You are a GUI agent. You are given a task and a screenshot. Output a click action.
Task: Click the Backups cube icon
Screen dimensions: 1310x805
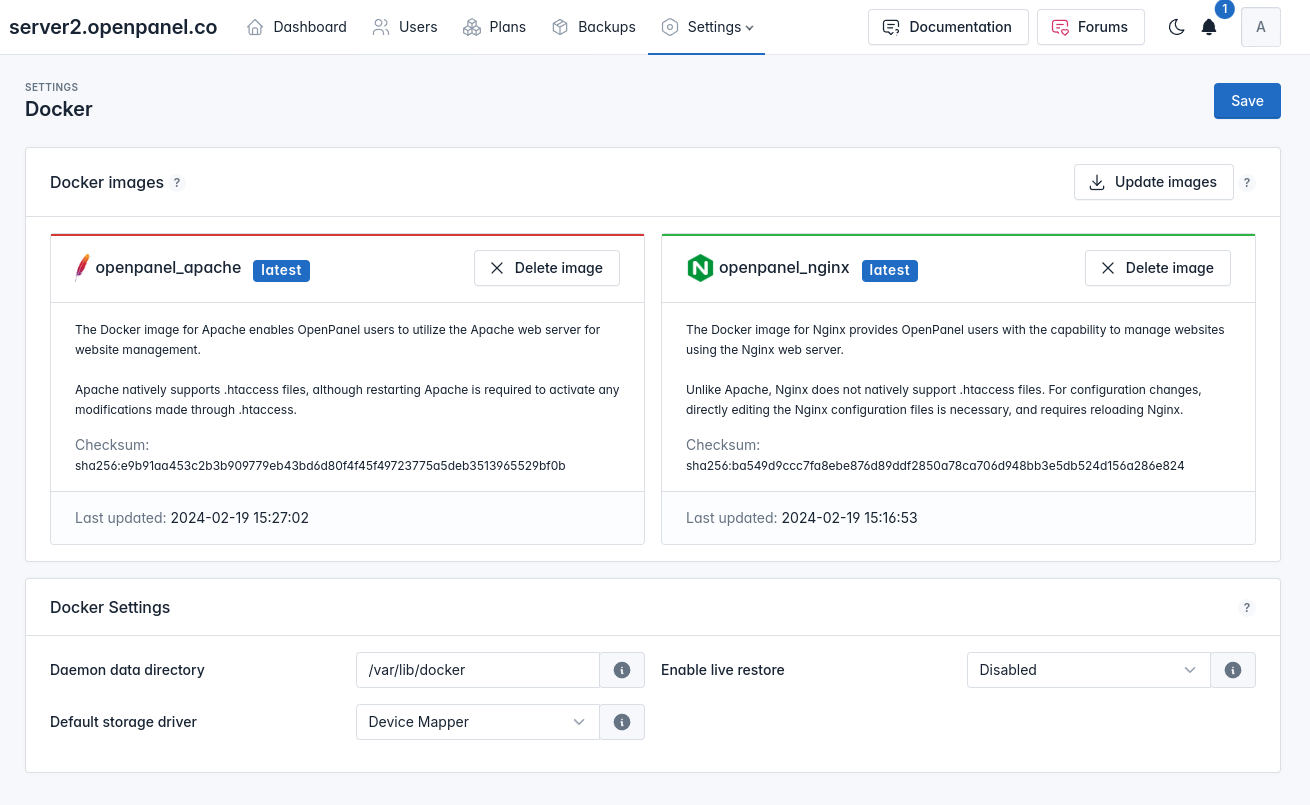pyautogui.click(x=561, y=27)
